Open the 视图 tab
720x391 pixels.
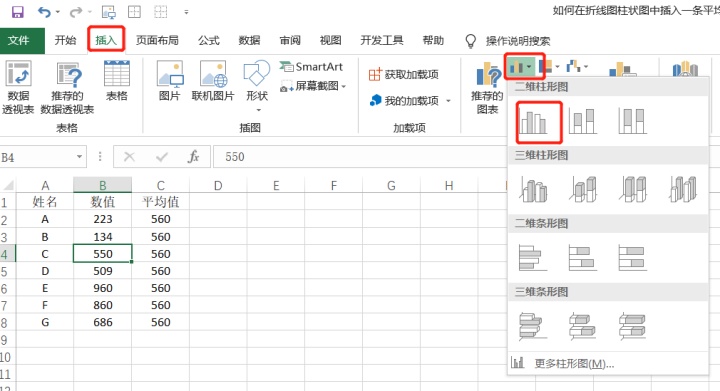point(331,40)
